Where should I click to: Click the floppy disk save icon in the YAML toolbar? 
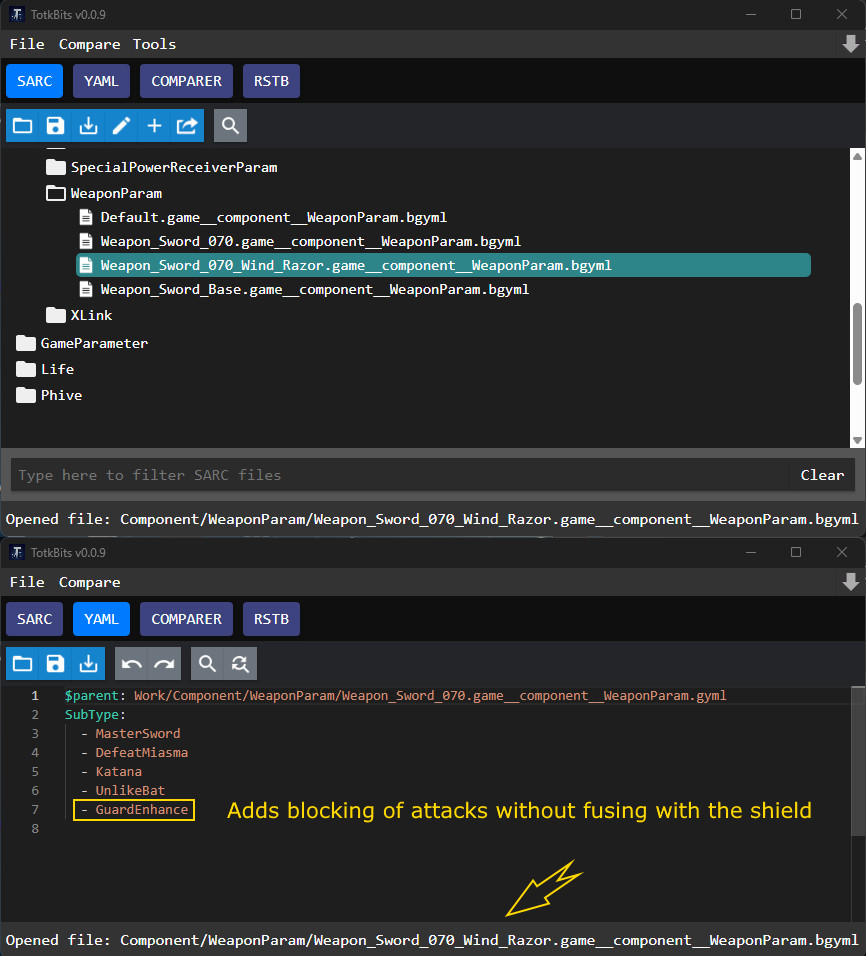coord(56,663)
